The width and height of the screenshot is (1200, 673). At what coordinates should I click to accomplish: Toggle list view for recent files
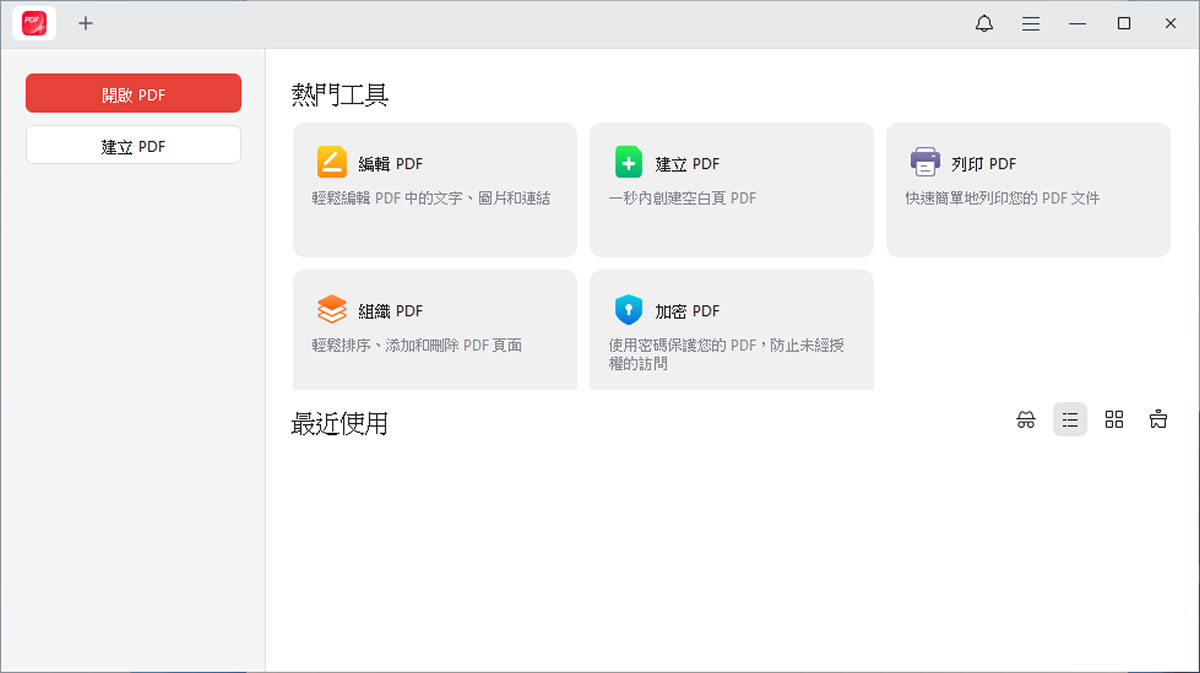1069,419
